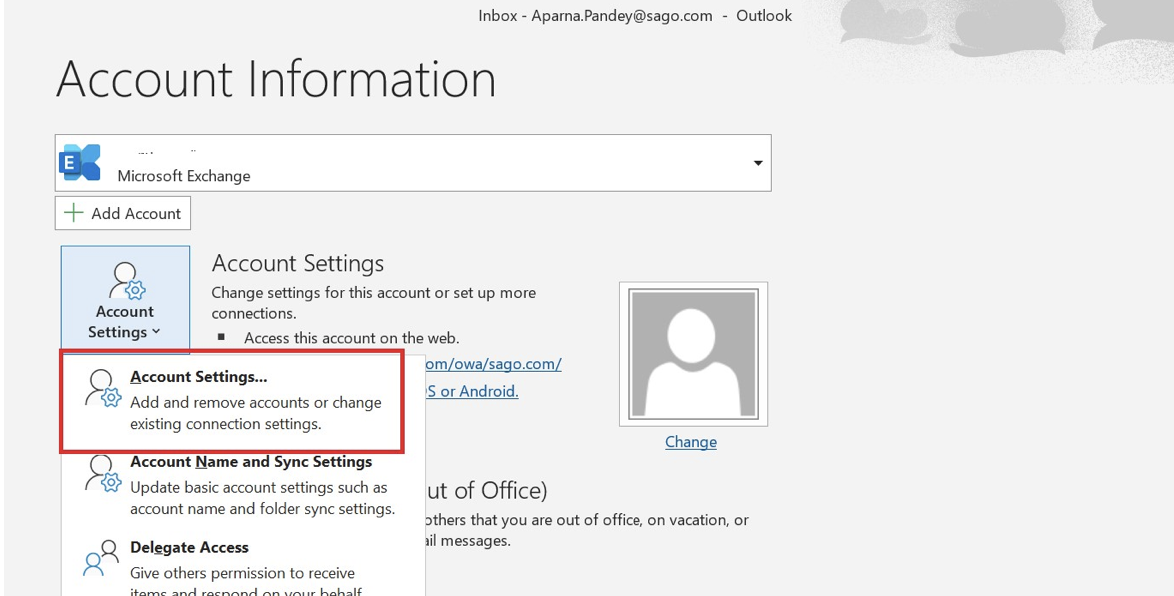Click the Add Account button
Image resolution: width=1174 pixels, height=596 pixels.
(123, 213)
